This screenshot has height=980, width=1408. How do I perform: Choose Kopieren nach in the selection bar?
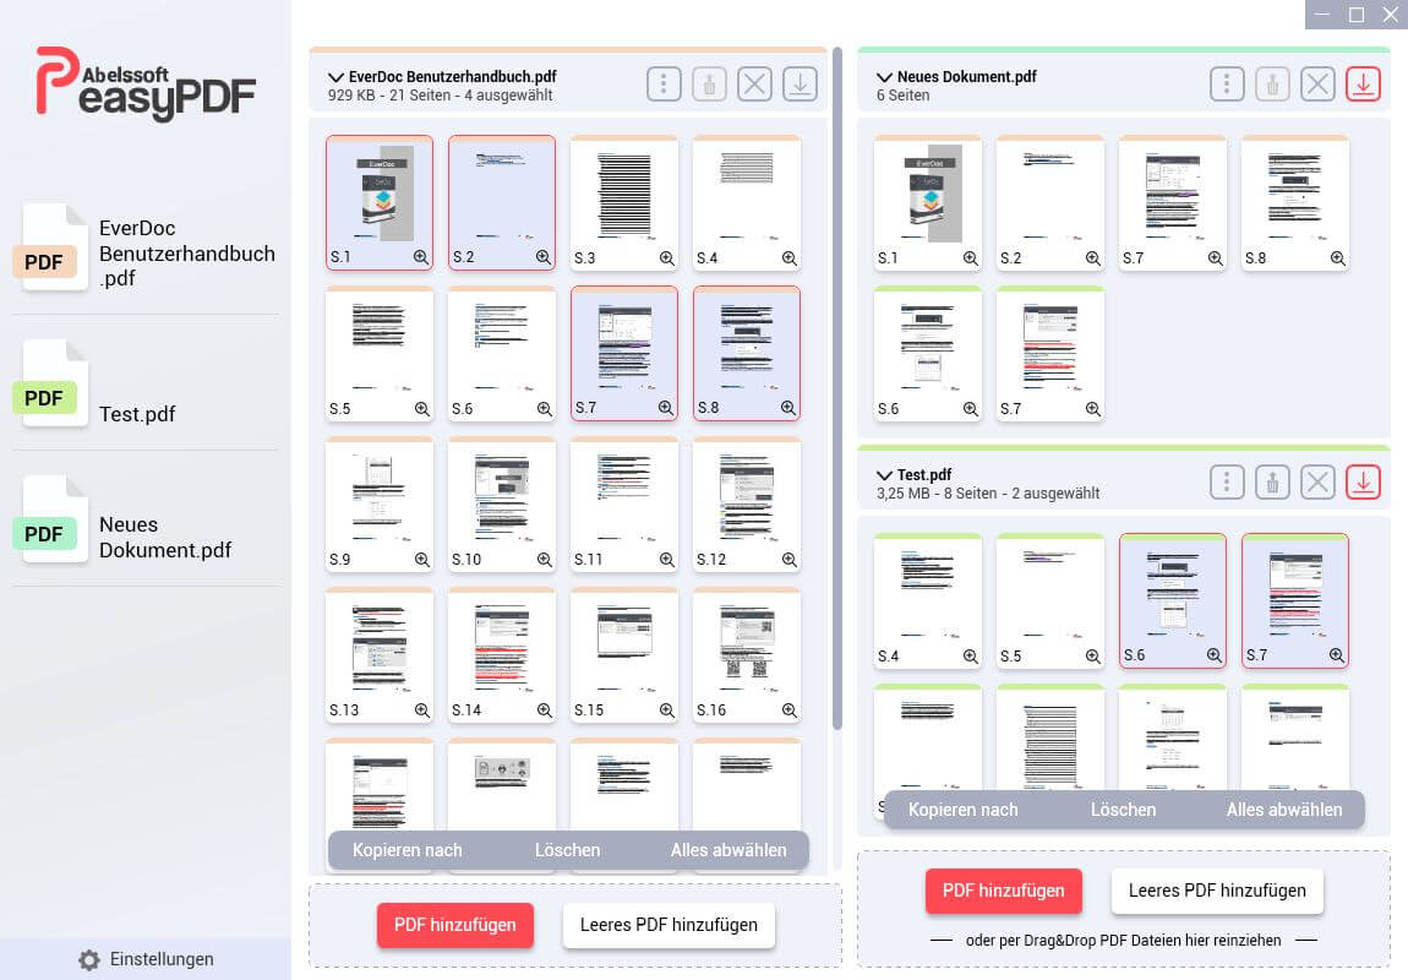coord(406,850)
